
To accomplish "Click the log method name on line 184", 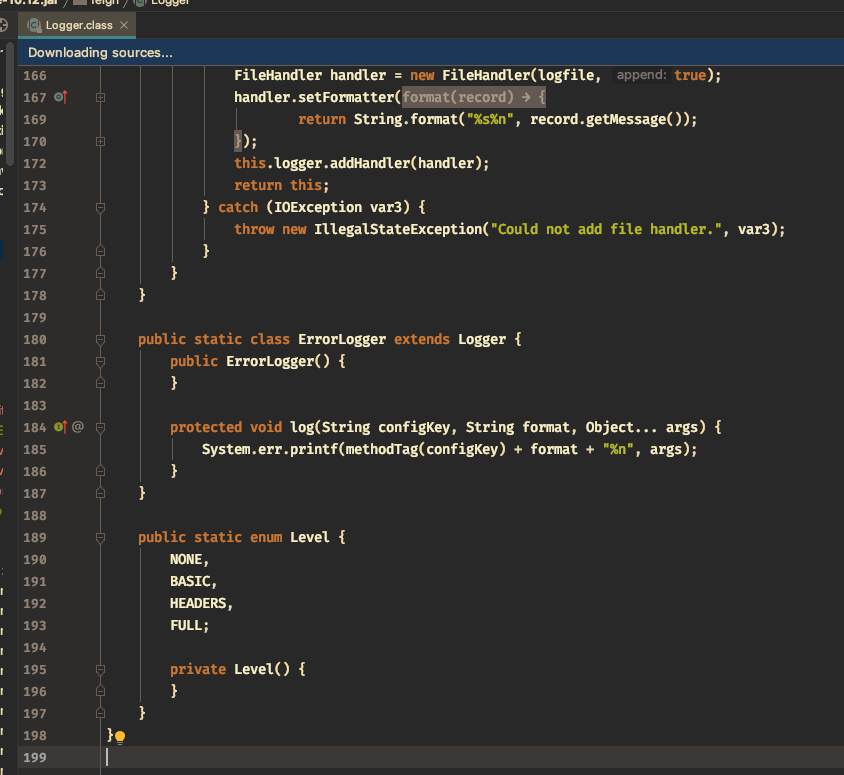I will tap(302, 427).
